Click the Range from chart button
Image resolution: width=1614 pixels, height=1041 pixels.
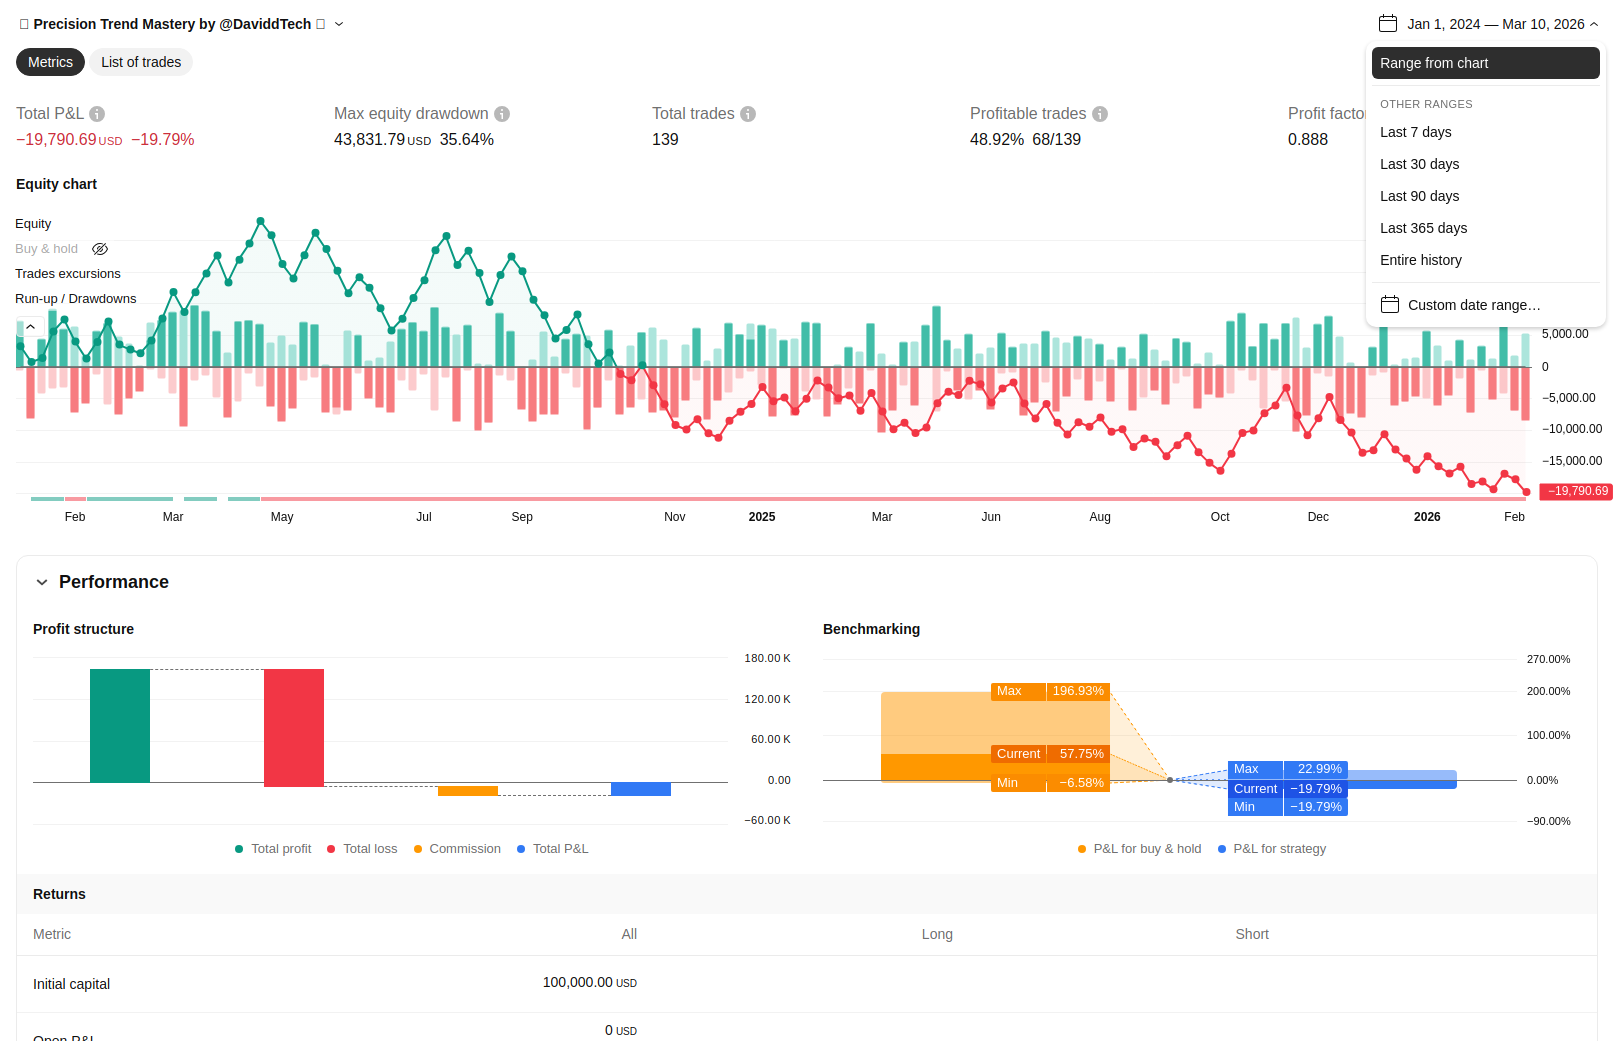pos(1484,63)
